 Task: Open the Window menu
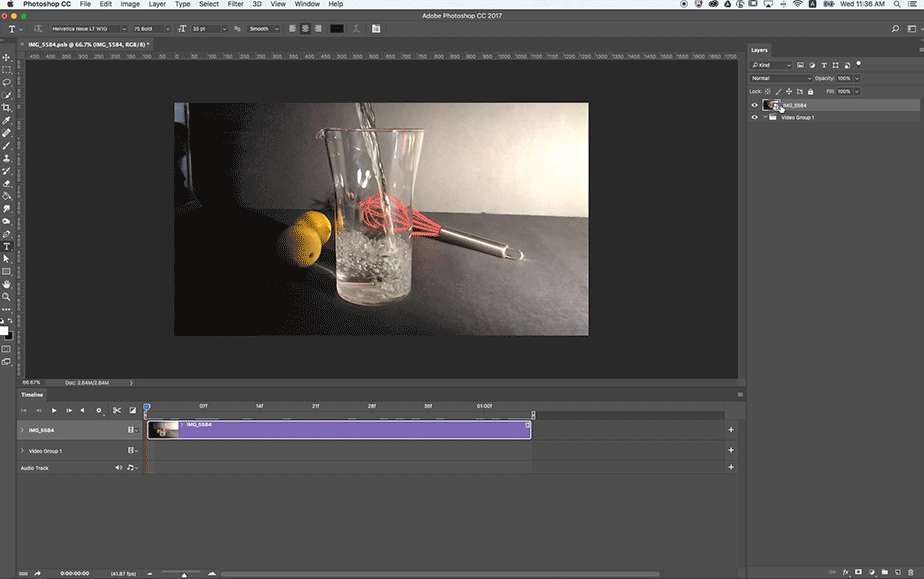click(x=307, y=4)
